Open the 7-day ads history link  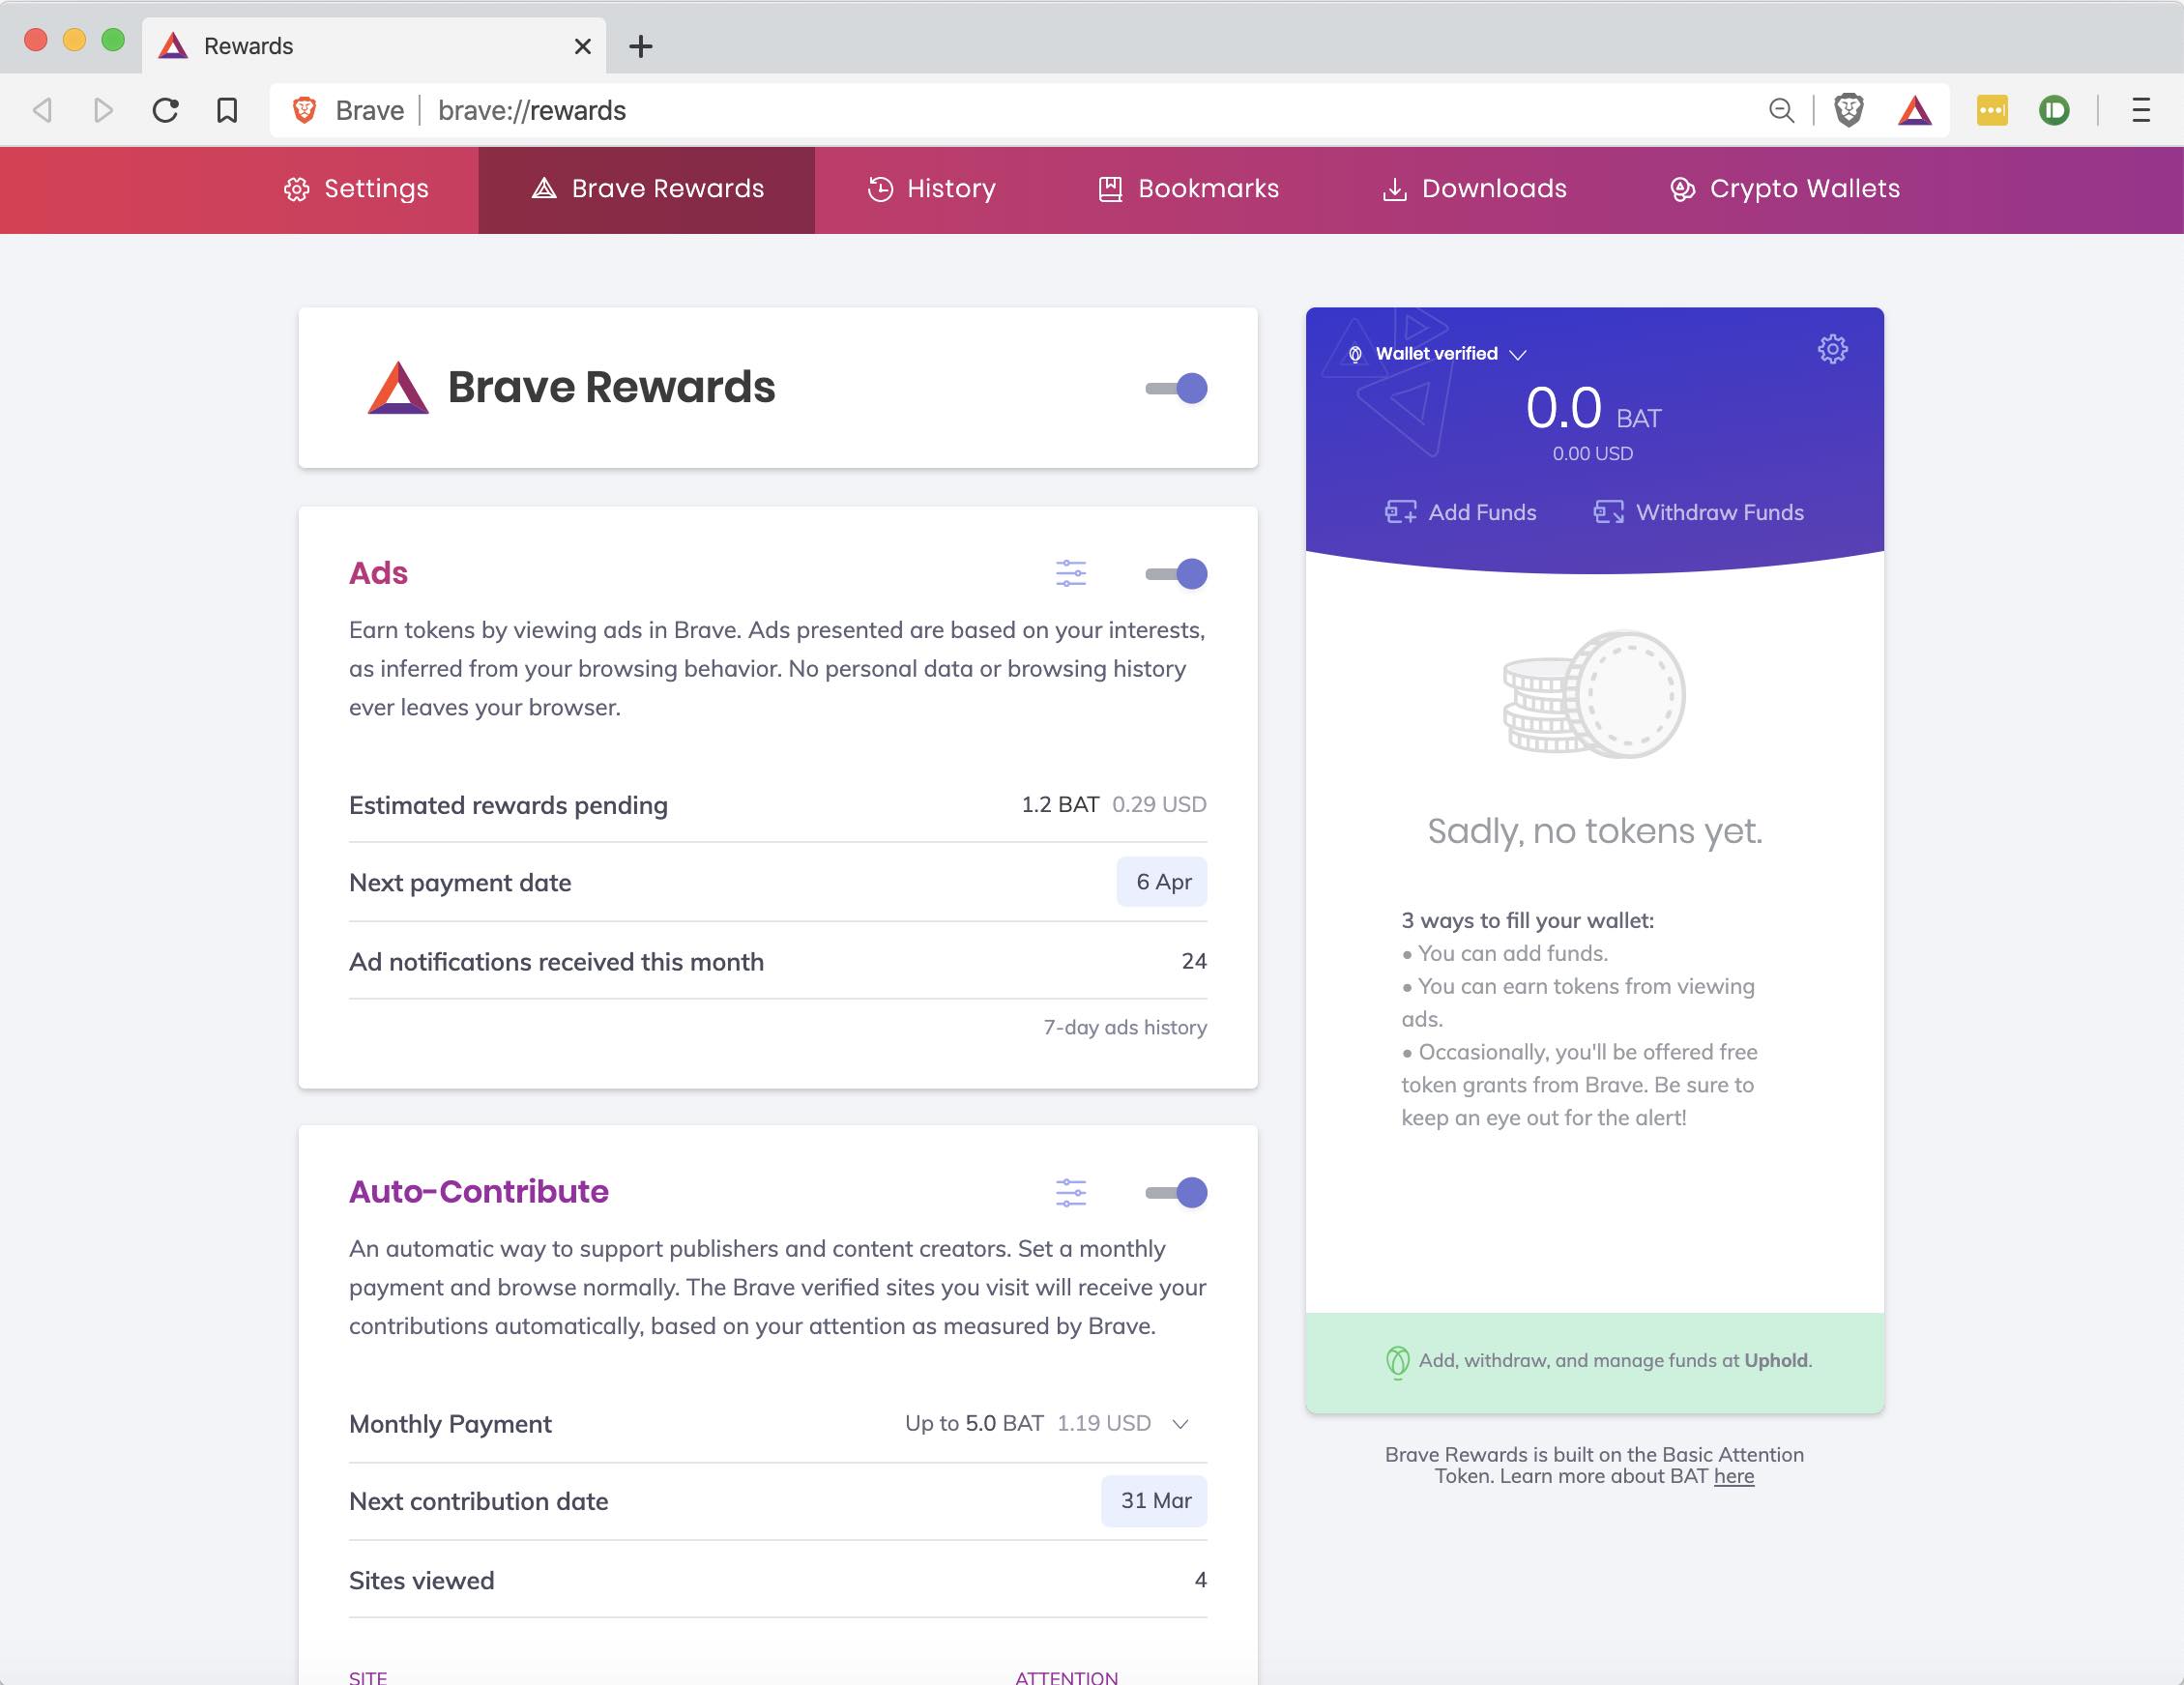click(1124, 1027)
